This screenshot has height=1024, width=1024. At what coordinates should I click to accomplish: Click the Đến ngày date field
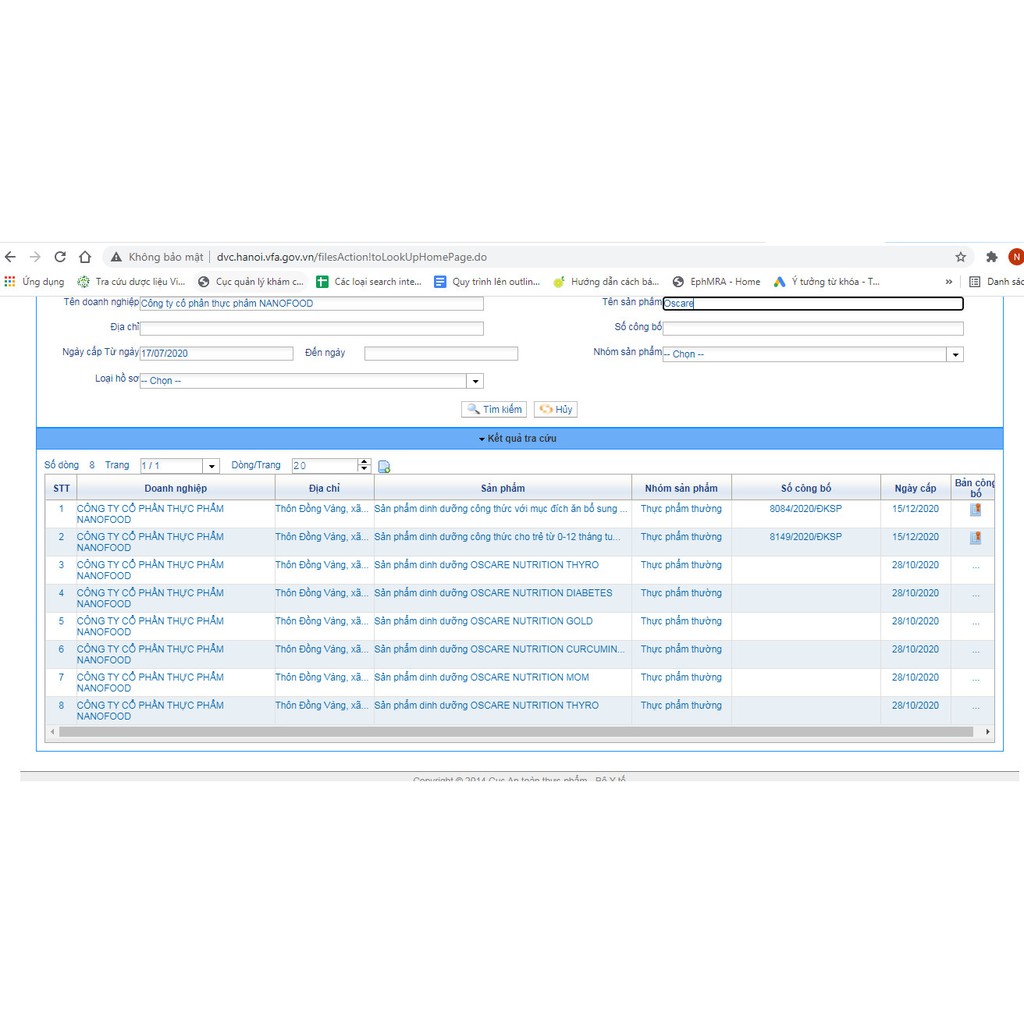(x=441, y=353)
